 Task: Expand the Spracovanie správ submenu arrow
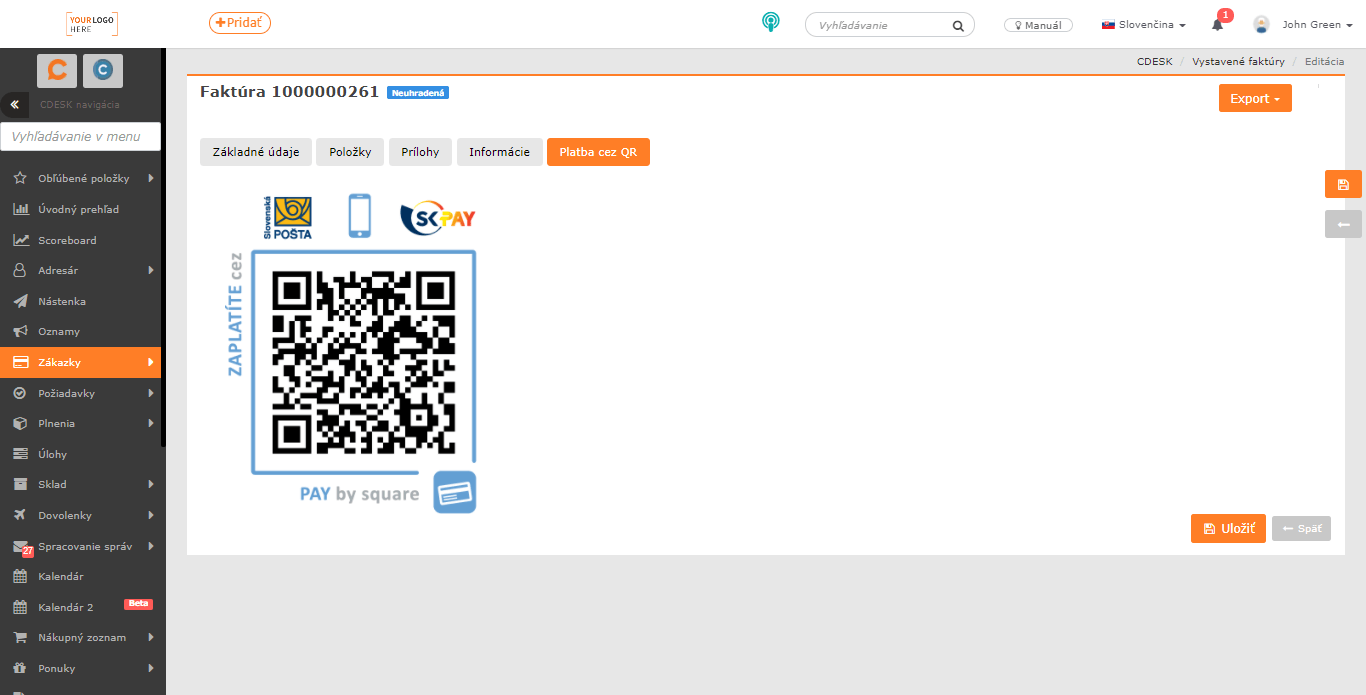coord(150,546)
